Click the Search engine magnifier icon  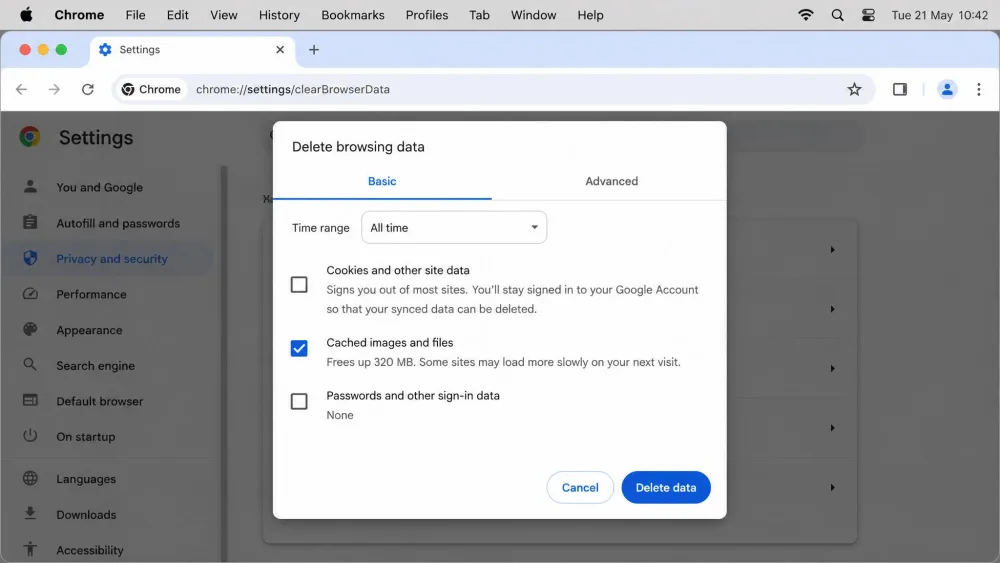pos(30,365)
